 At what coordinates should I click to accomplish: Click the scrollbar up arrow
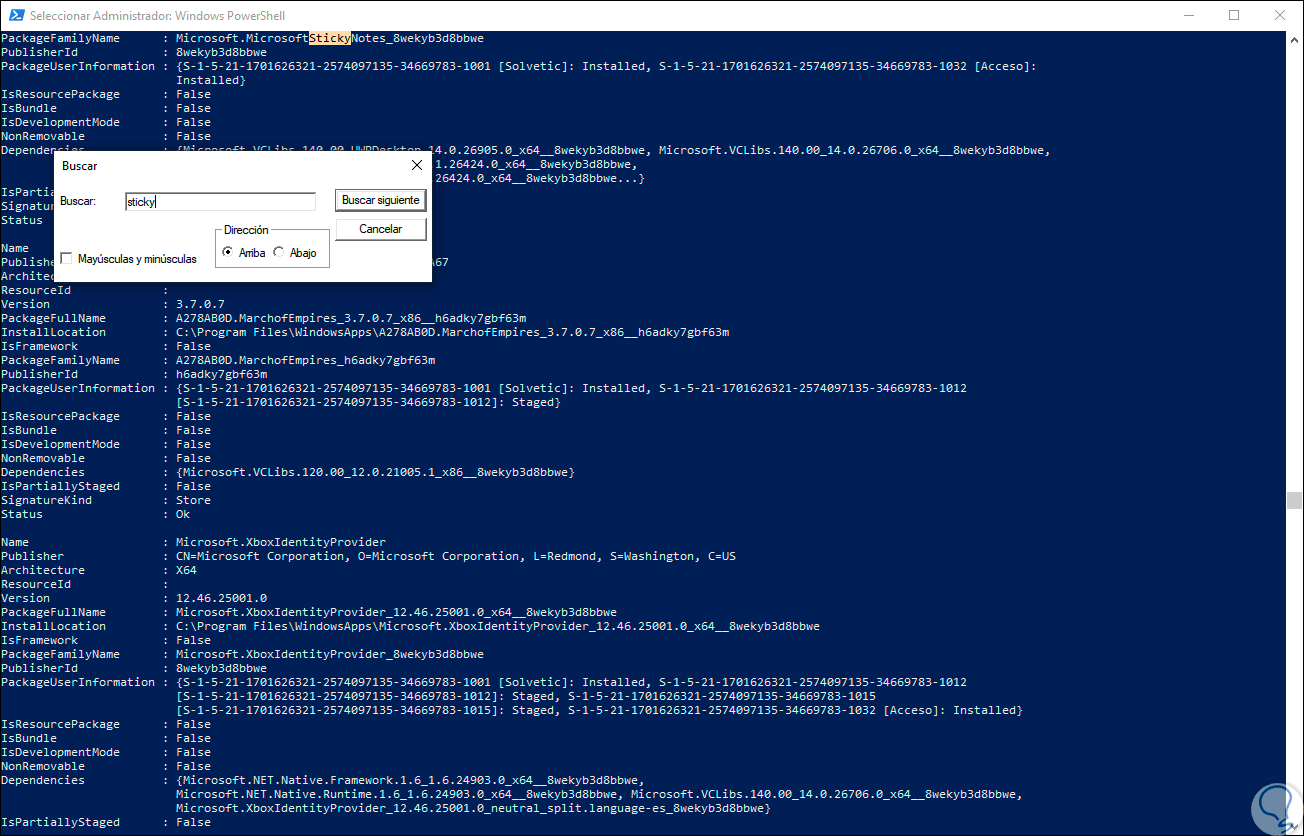(x=1294, y=42)
